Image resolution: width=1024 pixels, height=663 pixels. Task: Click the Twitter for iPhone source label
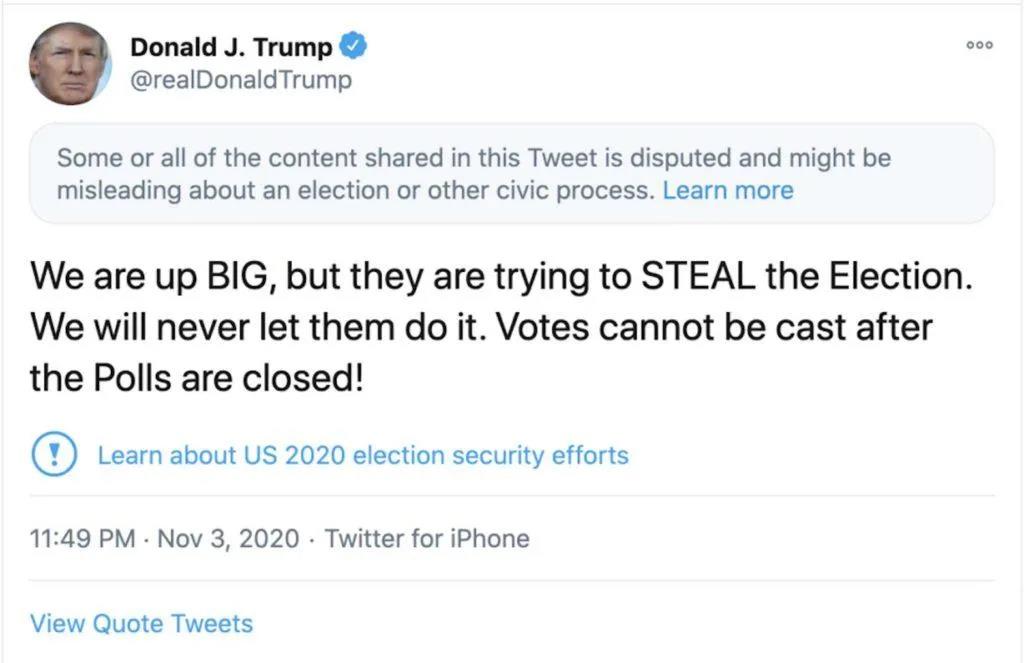pyautogui.click(x=427, y=539)
